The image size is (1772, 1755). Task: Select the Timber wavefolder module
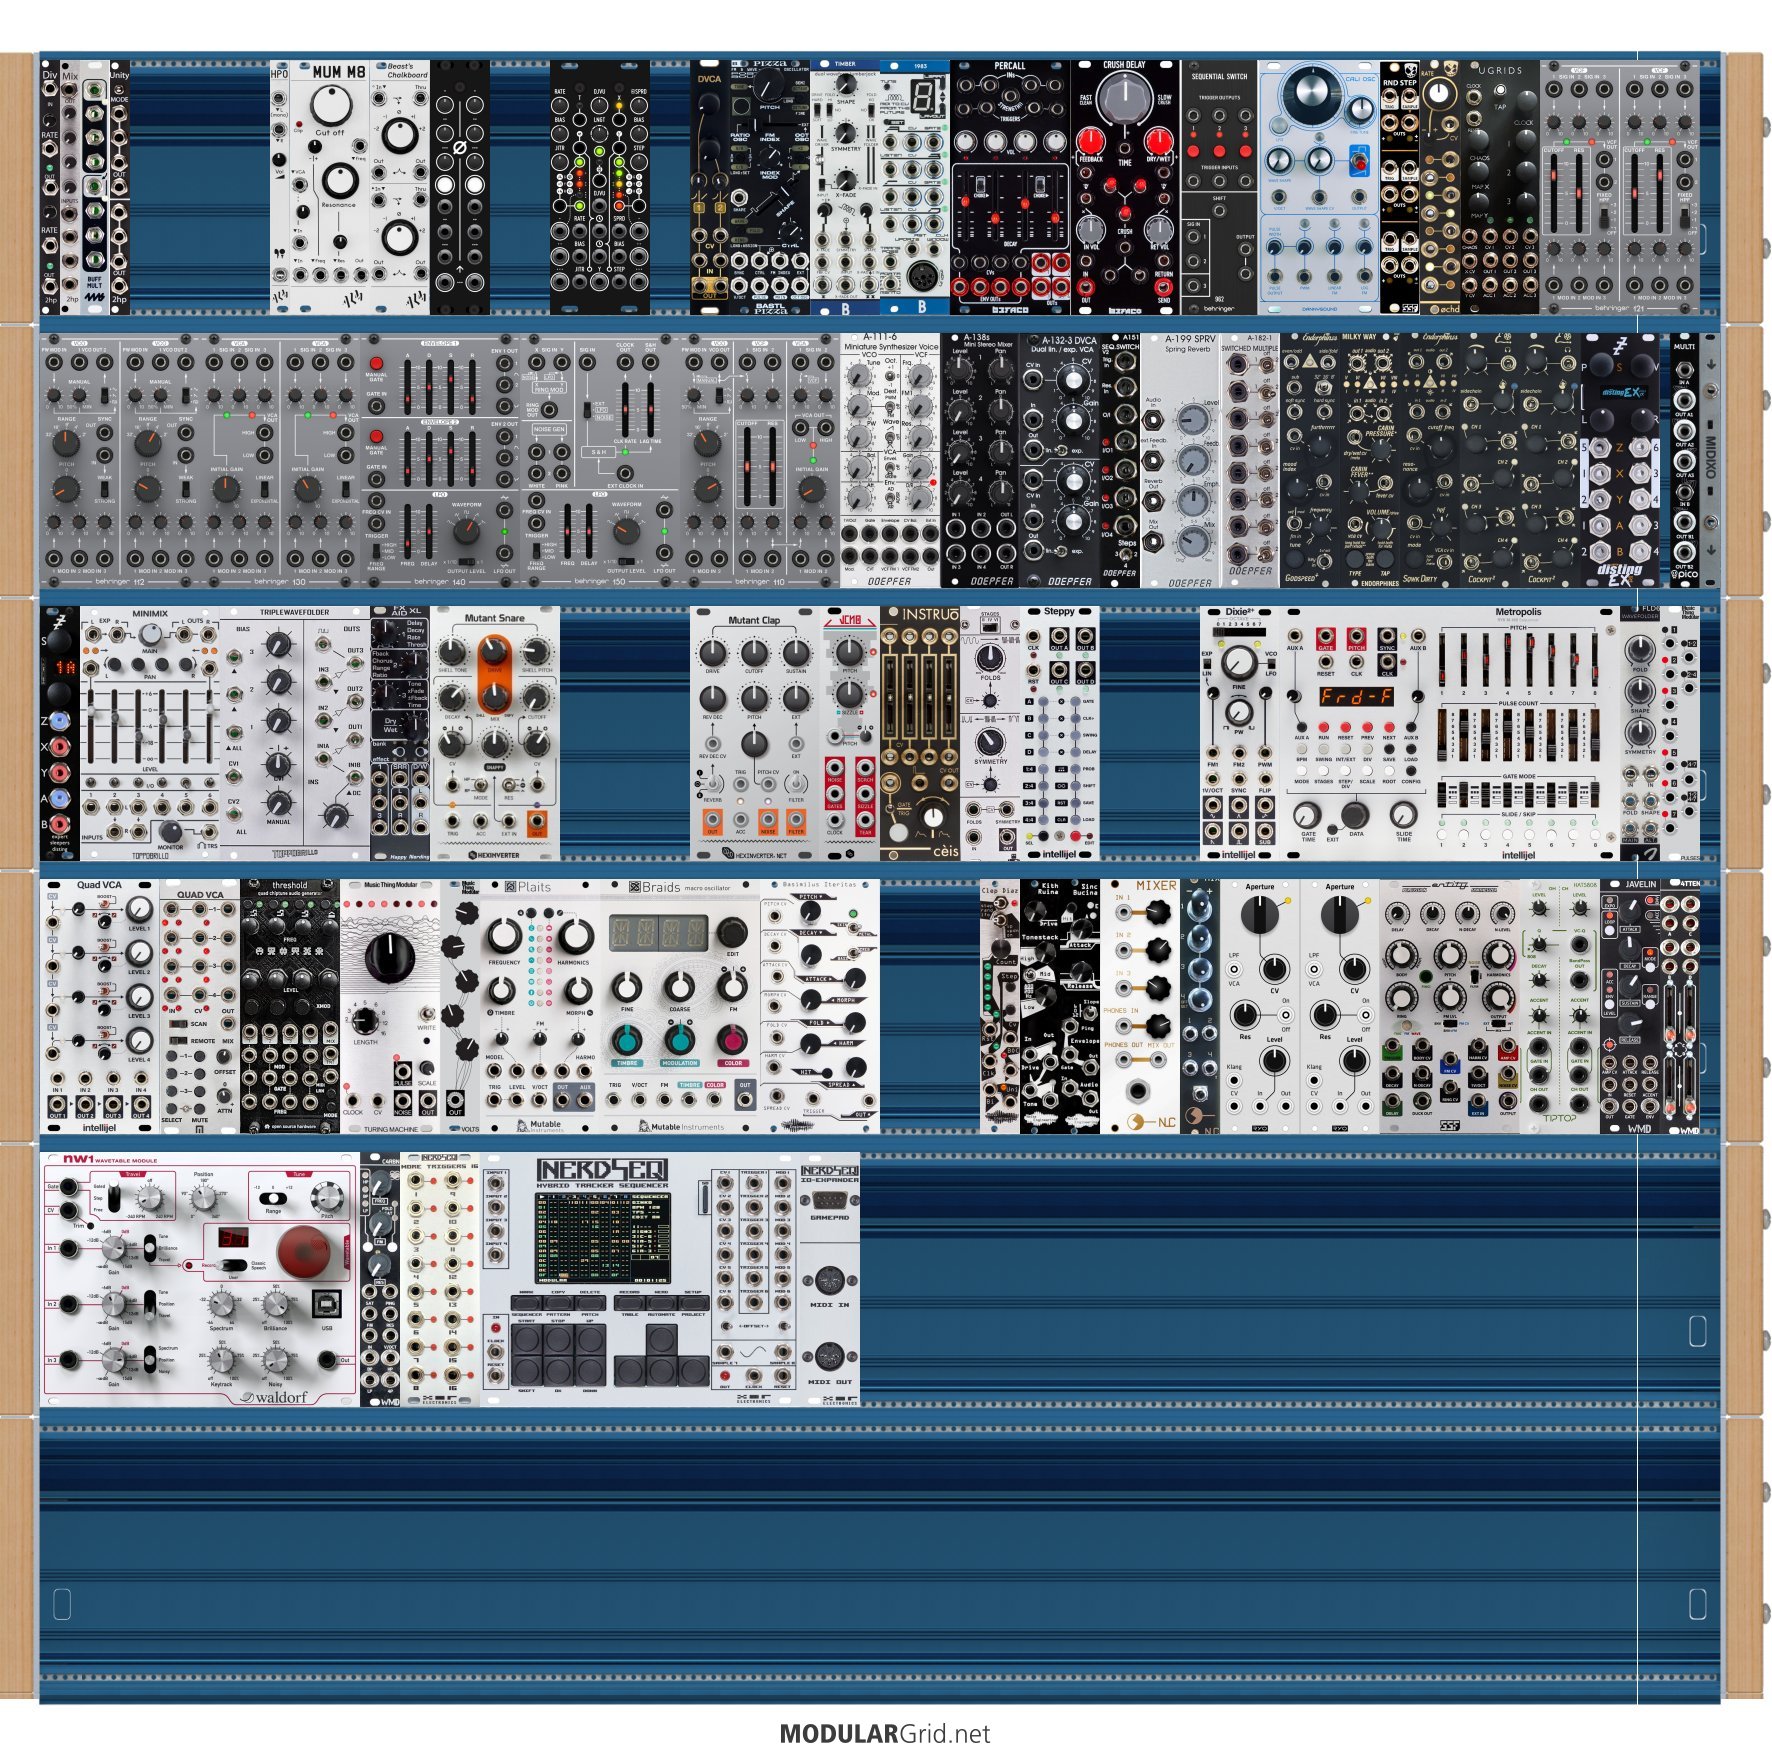845,187
